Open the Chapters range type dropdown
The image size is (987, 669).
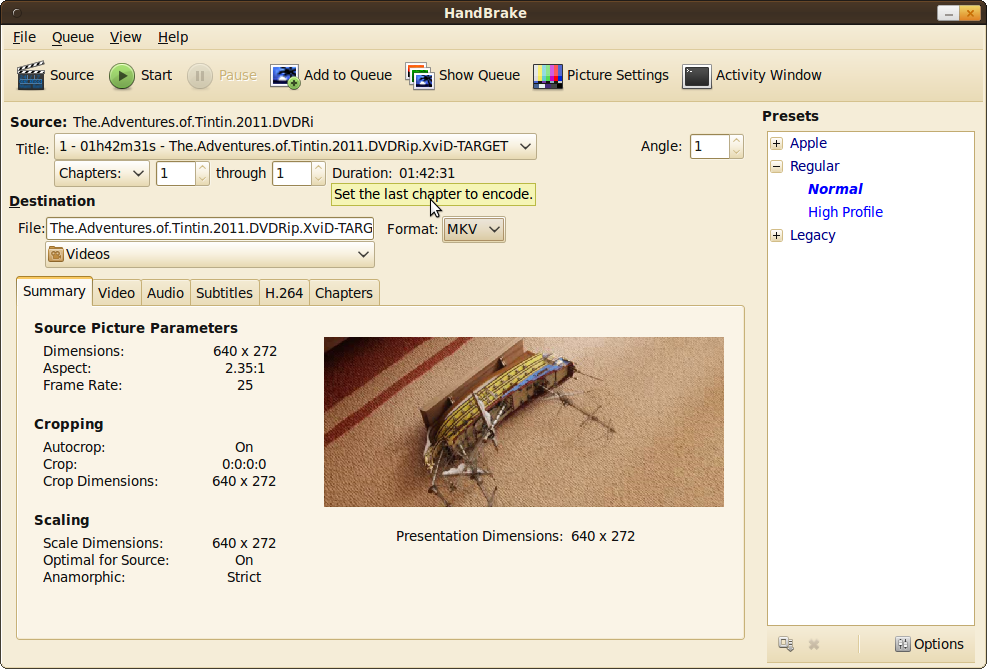102,173
